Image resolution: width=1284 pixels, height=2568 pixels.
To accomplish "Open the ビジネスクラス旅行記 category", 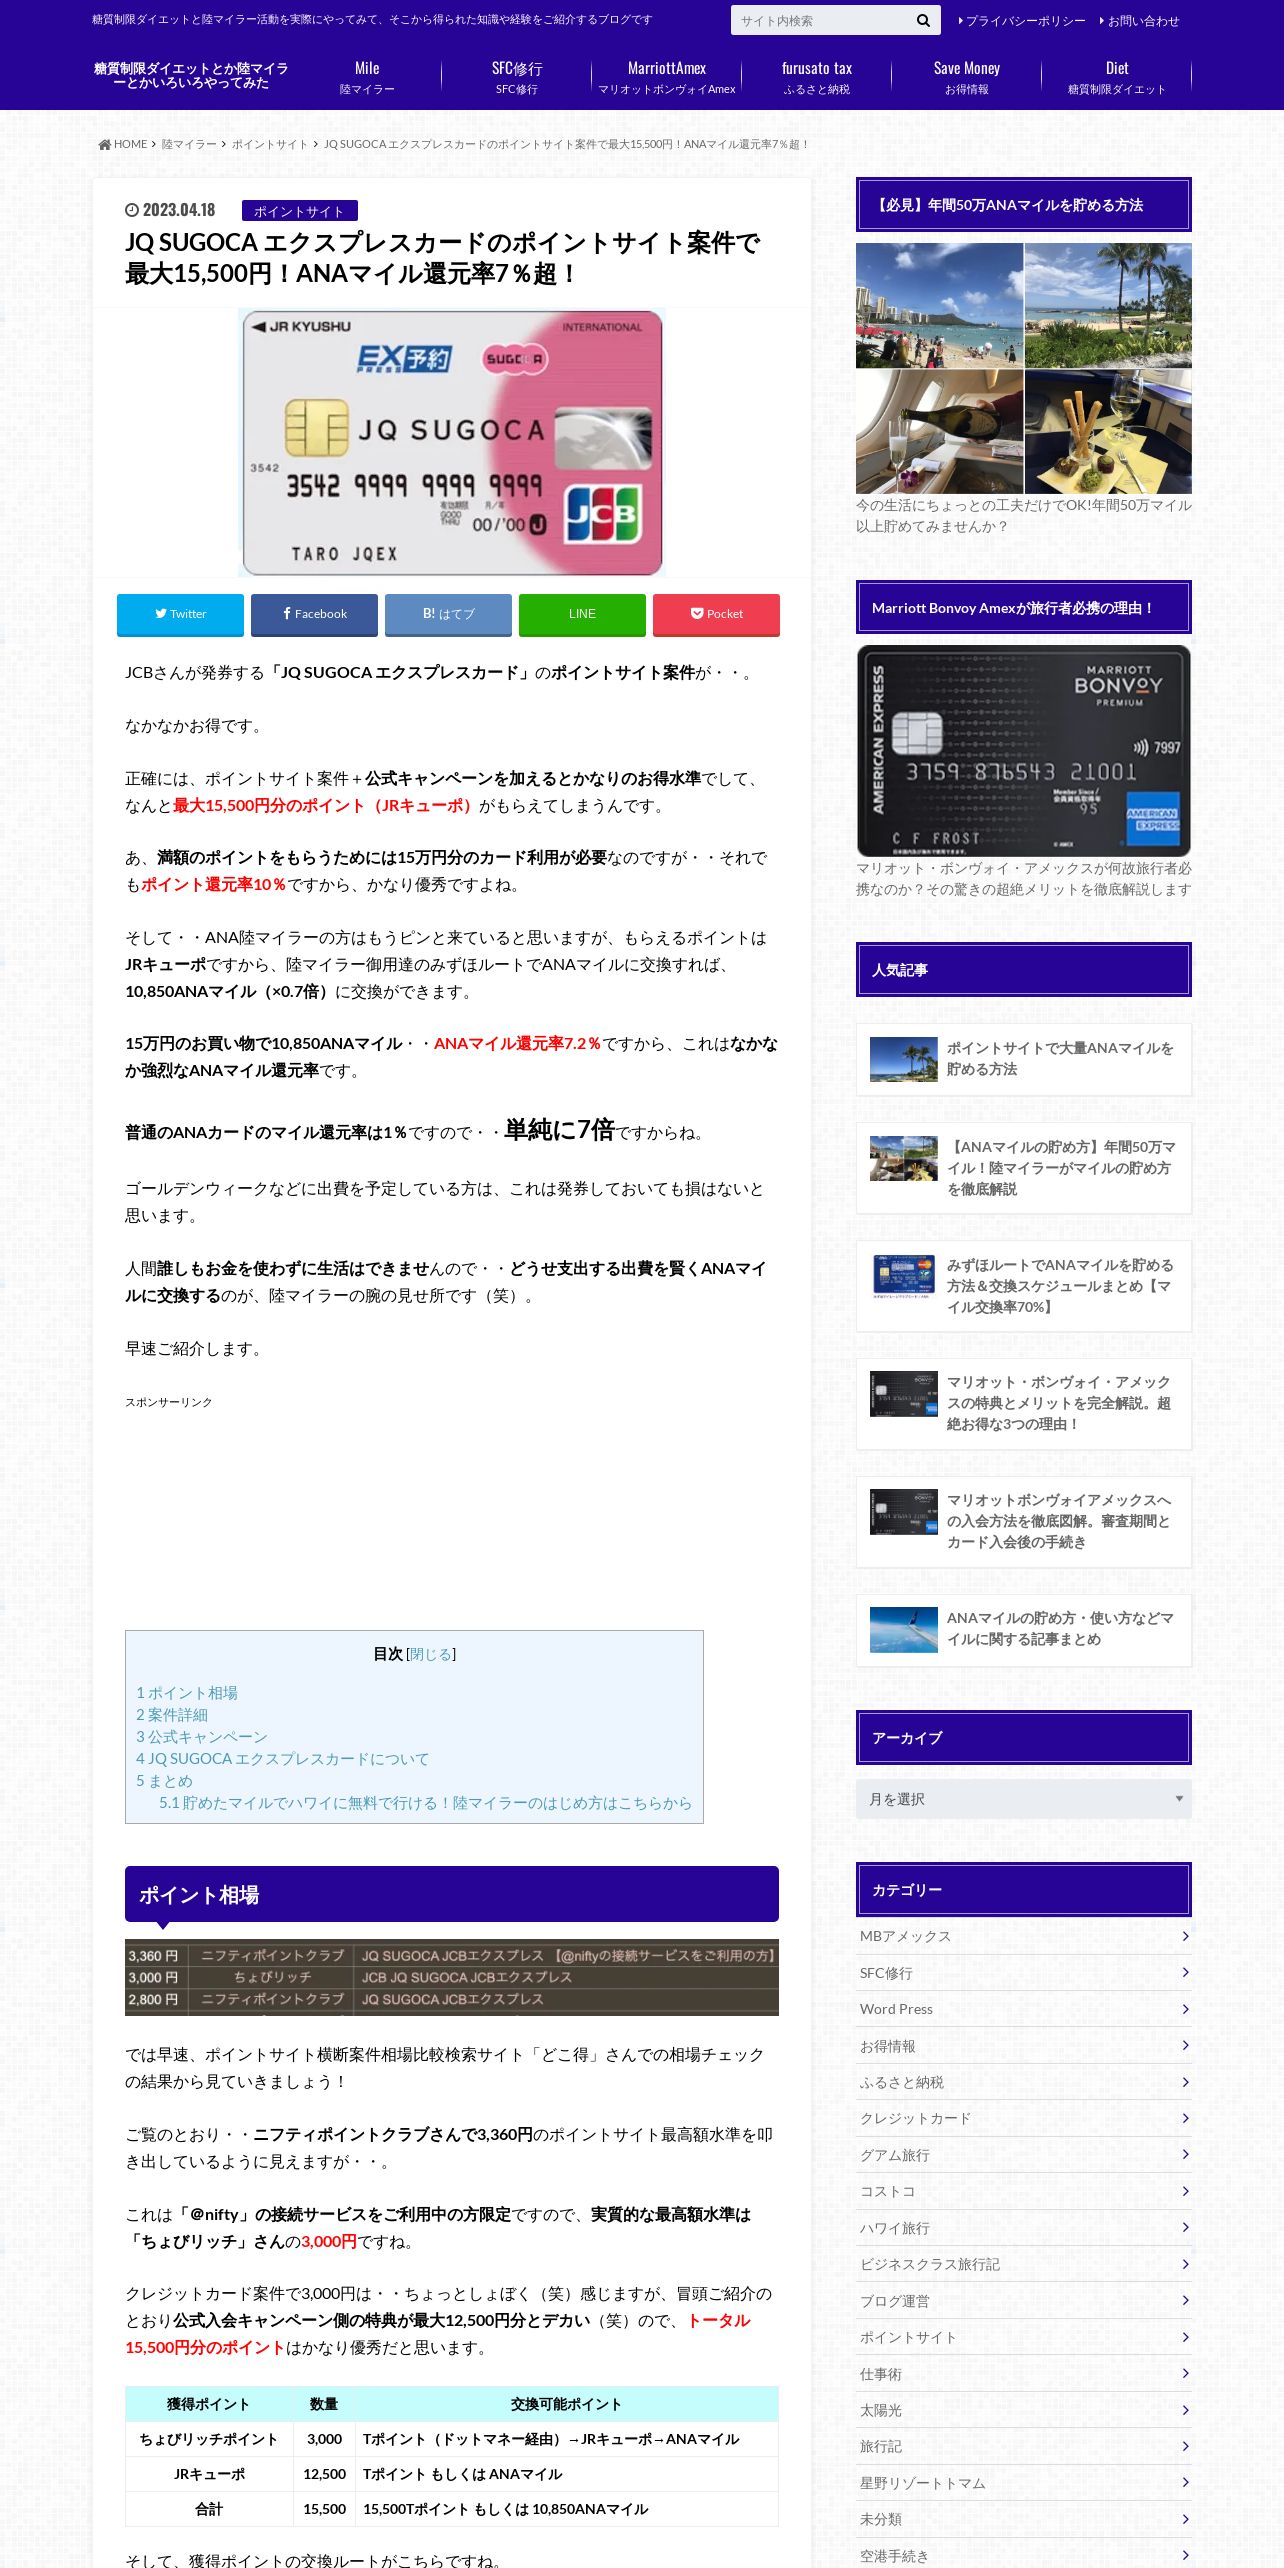I will (x=1023, y=2265).
